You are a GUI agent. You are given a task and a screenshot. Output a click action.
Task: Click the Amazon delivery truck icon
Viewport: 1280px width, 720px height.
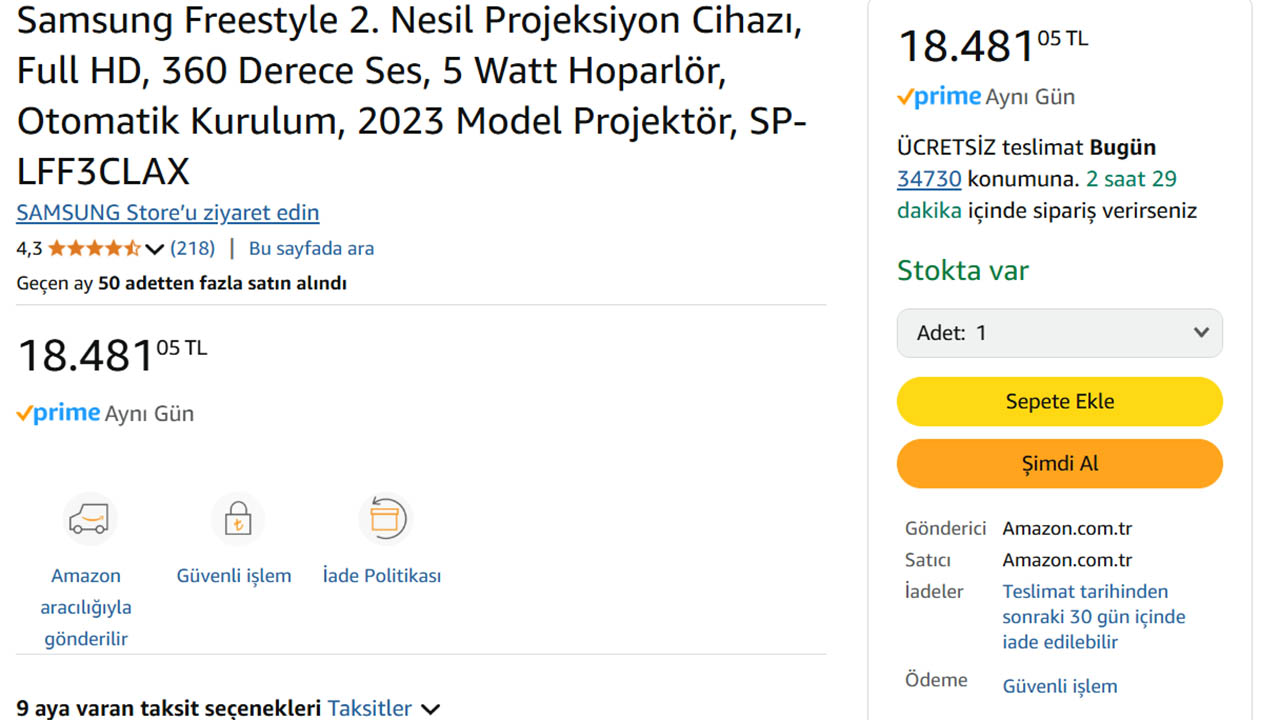click(x=89, y=519)
